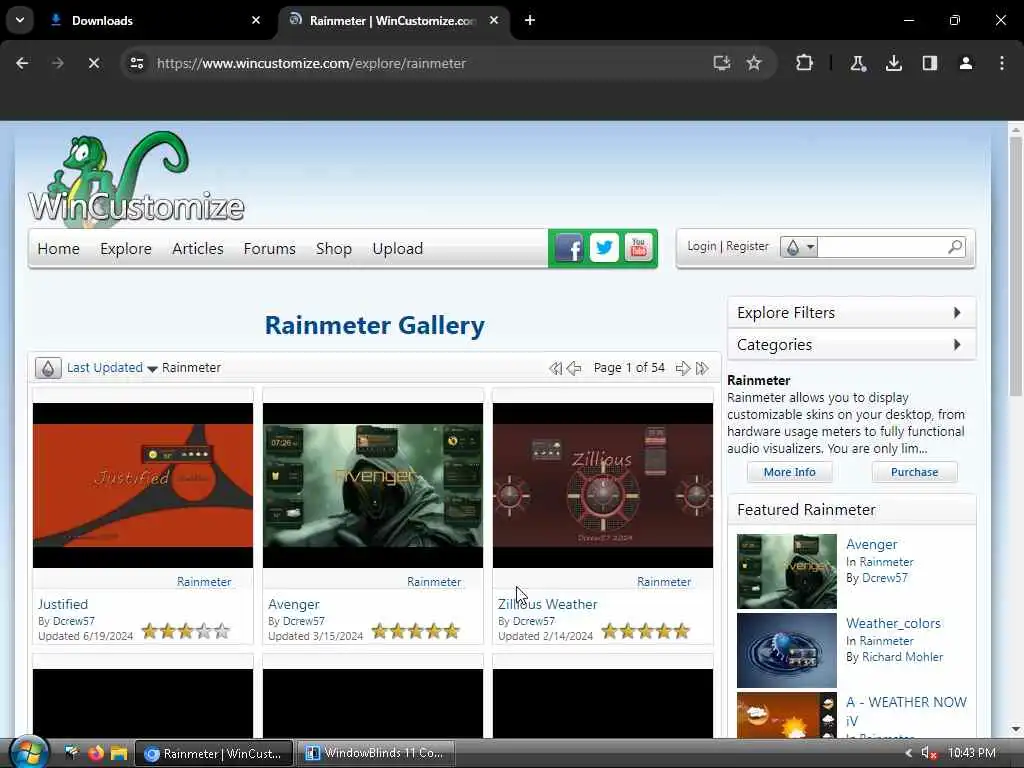Open the Explore menu item

tap(125, 249)
